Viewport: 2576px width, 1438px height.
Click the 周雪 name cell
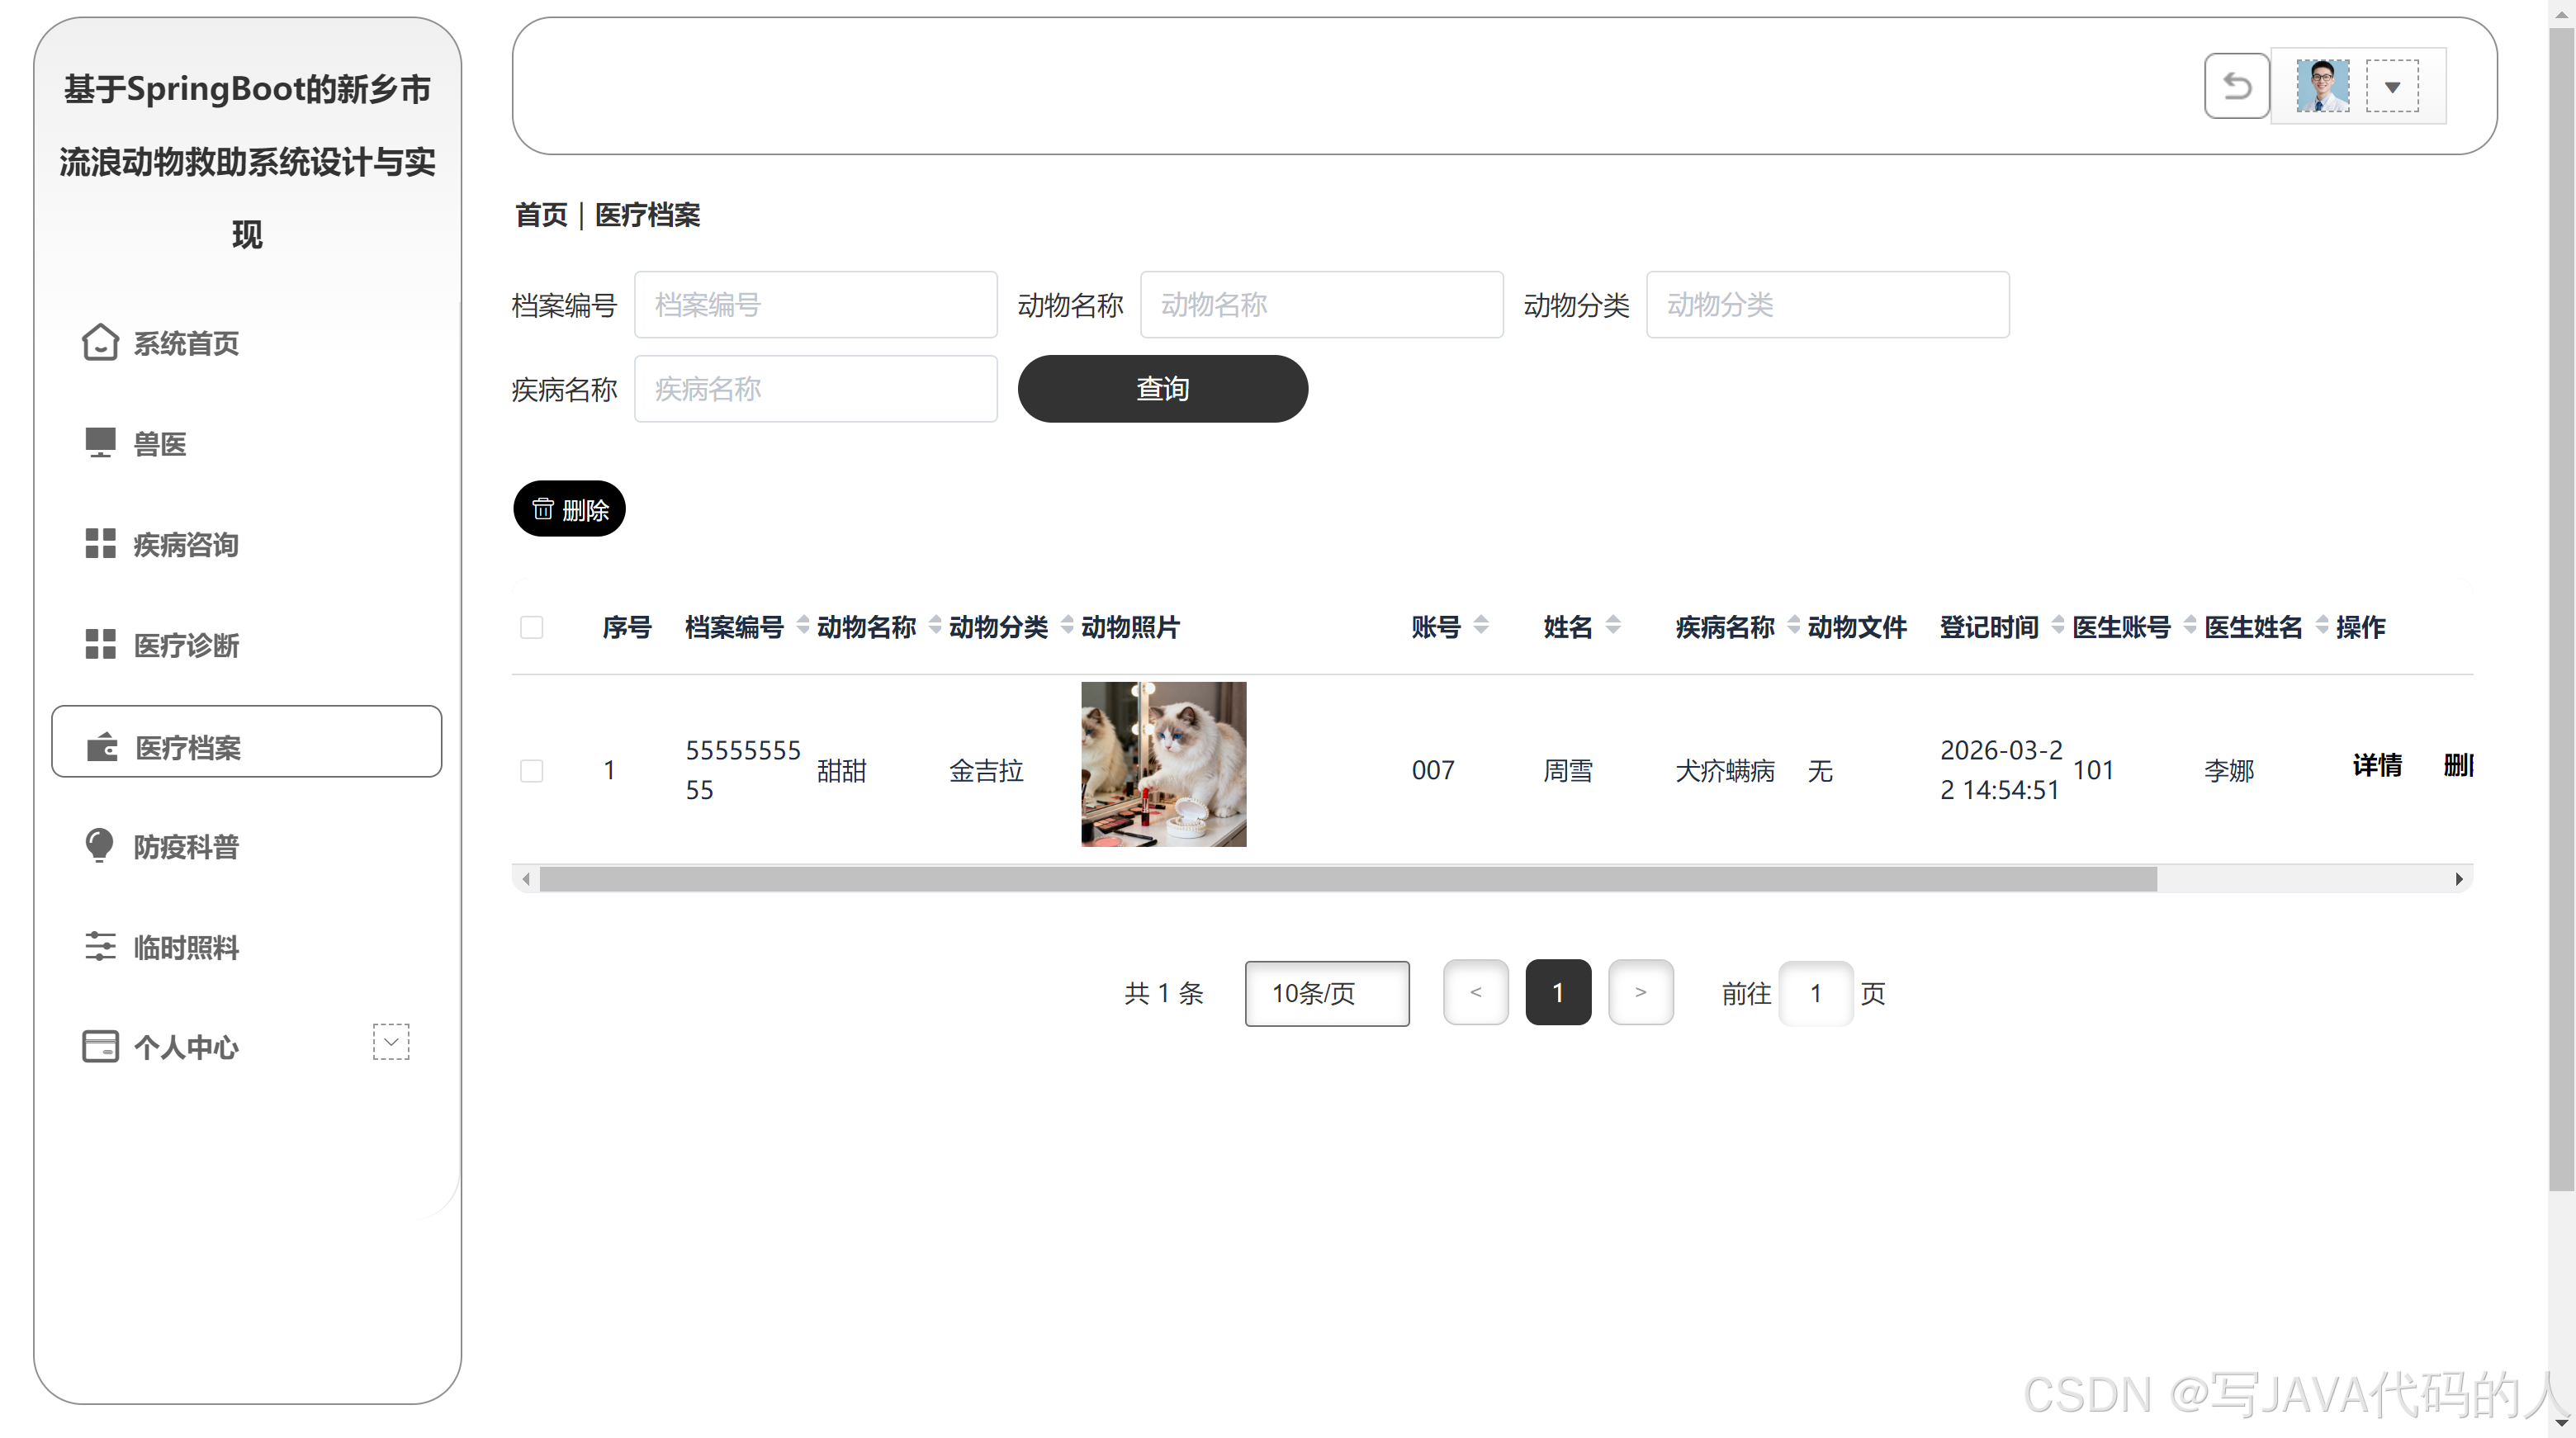point(1567,770)
